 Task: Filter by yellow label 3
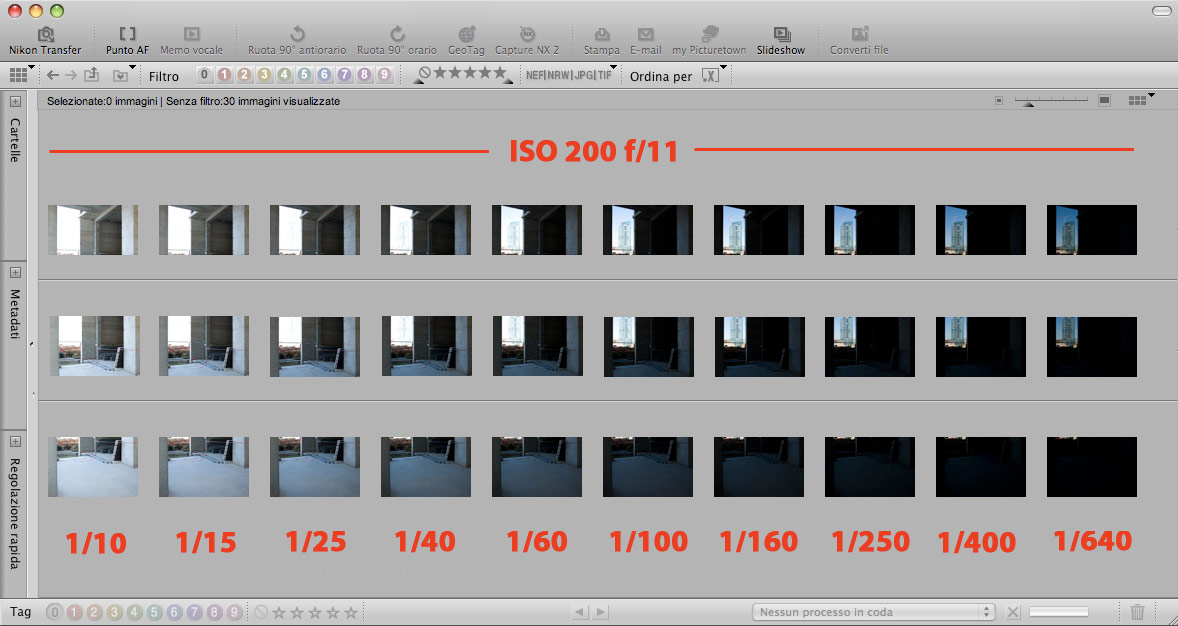pyautogui.click(x=264, y=75)
